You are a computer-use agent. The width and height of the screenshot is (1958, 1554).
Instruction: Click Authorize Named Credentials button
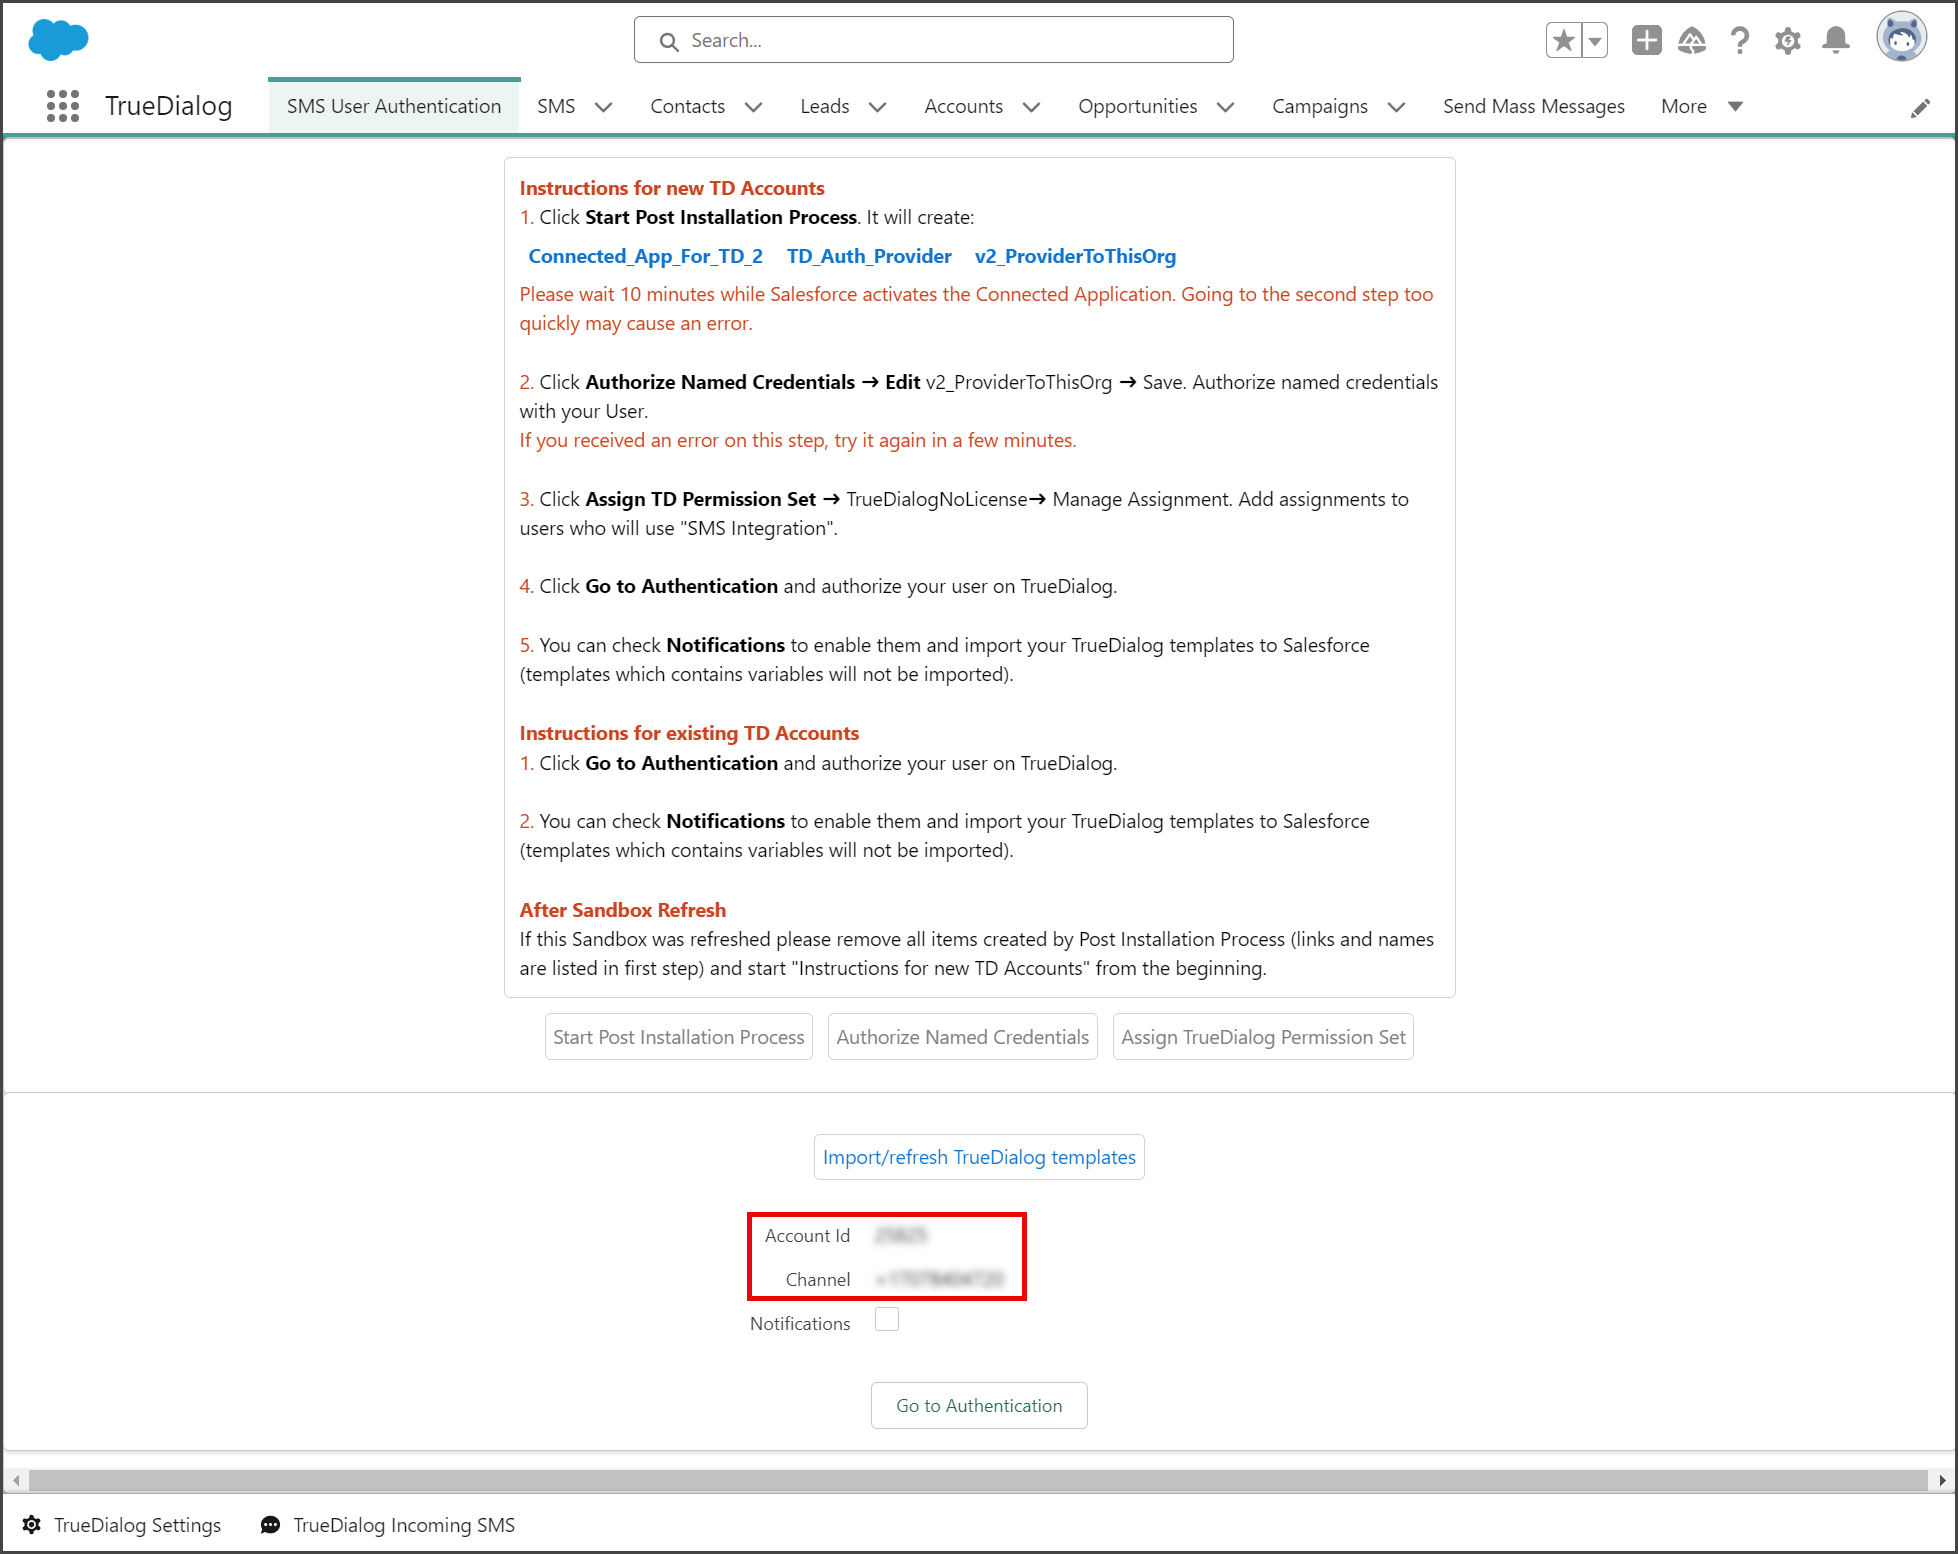pos(962,1037)
